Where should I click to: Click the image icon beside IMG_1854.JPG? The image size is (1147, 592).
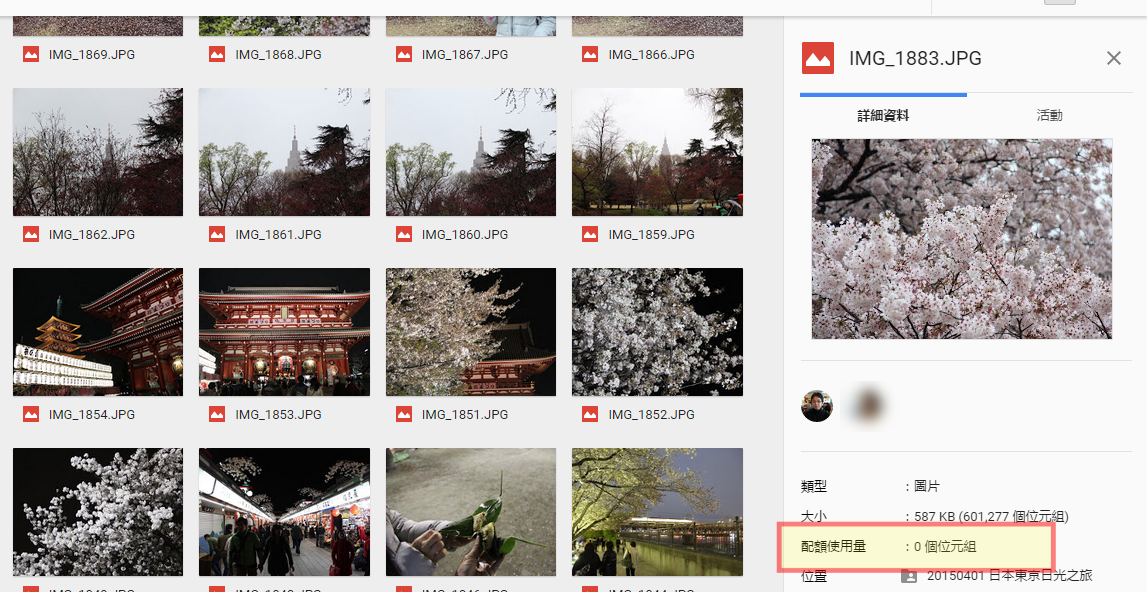coord(31,414)
